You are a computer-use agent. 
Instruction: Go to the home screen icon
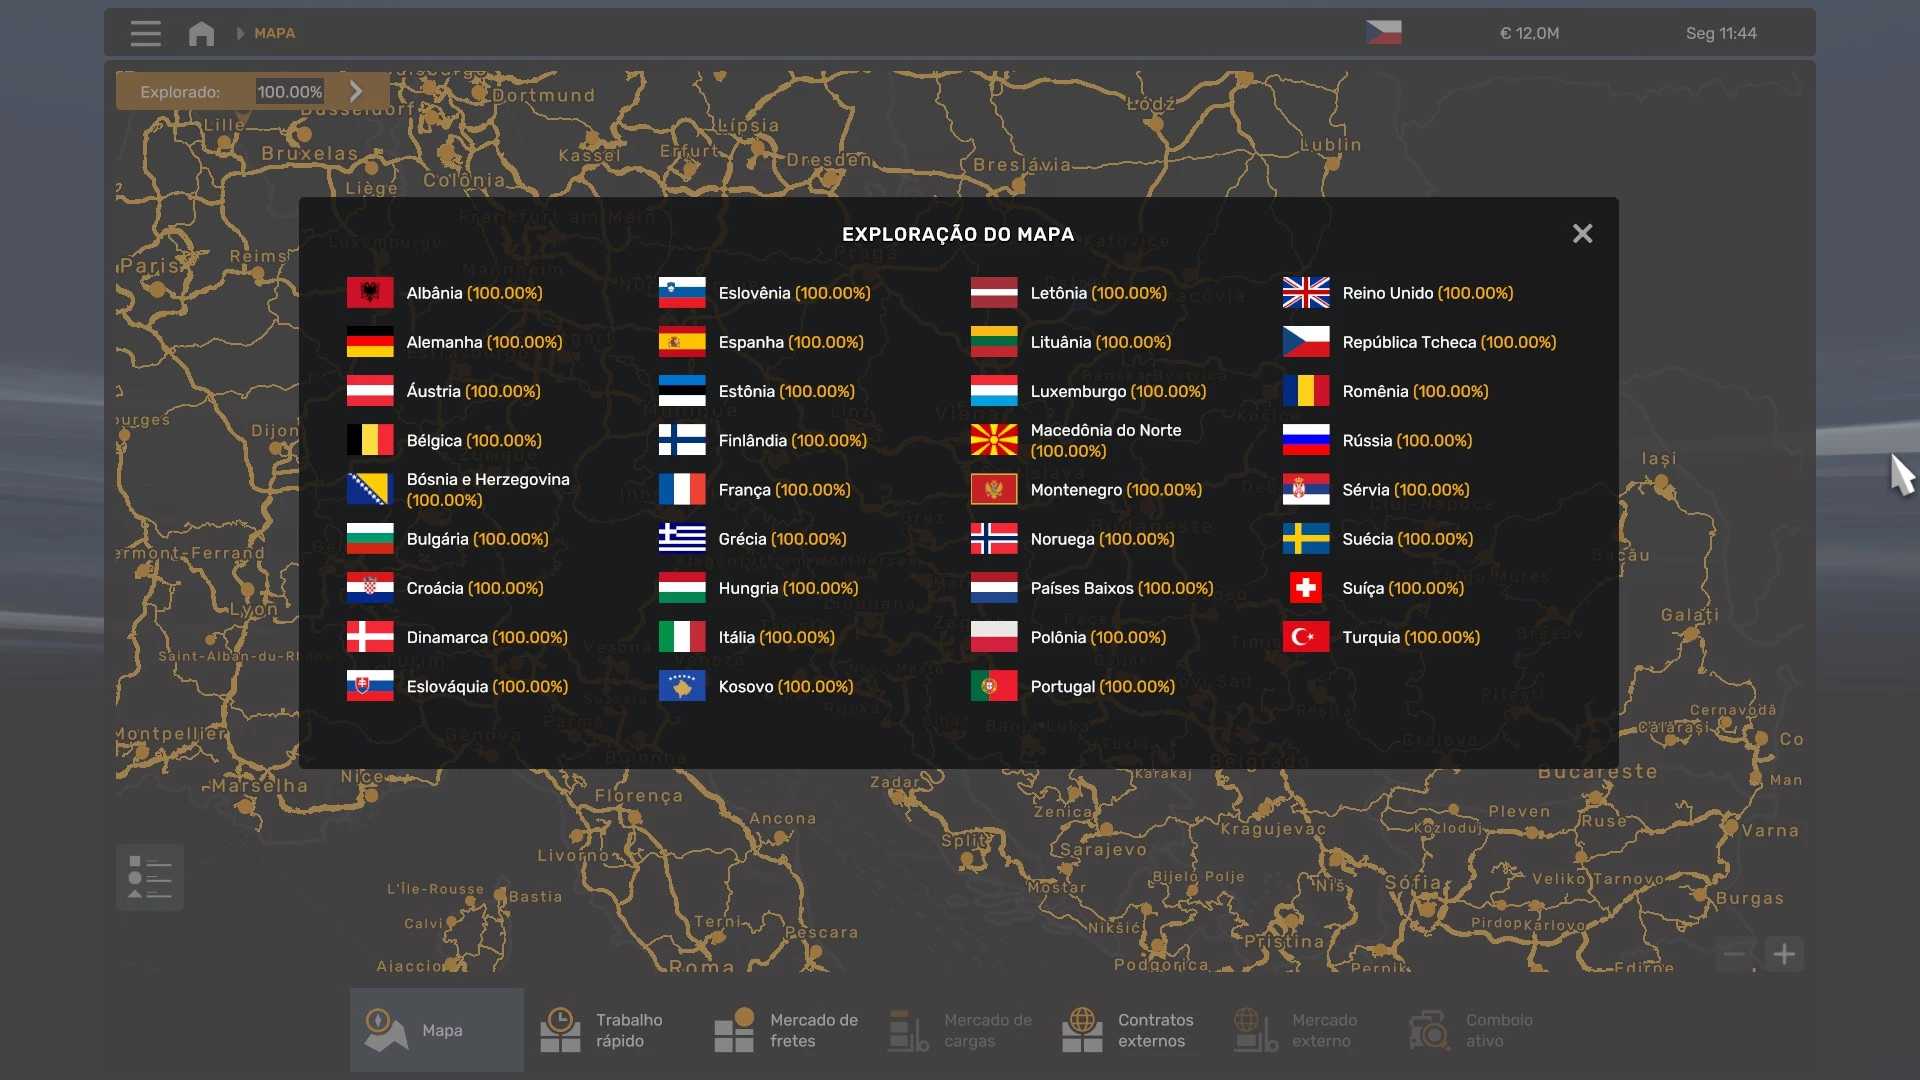point(201,33)
